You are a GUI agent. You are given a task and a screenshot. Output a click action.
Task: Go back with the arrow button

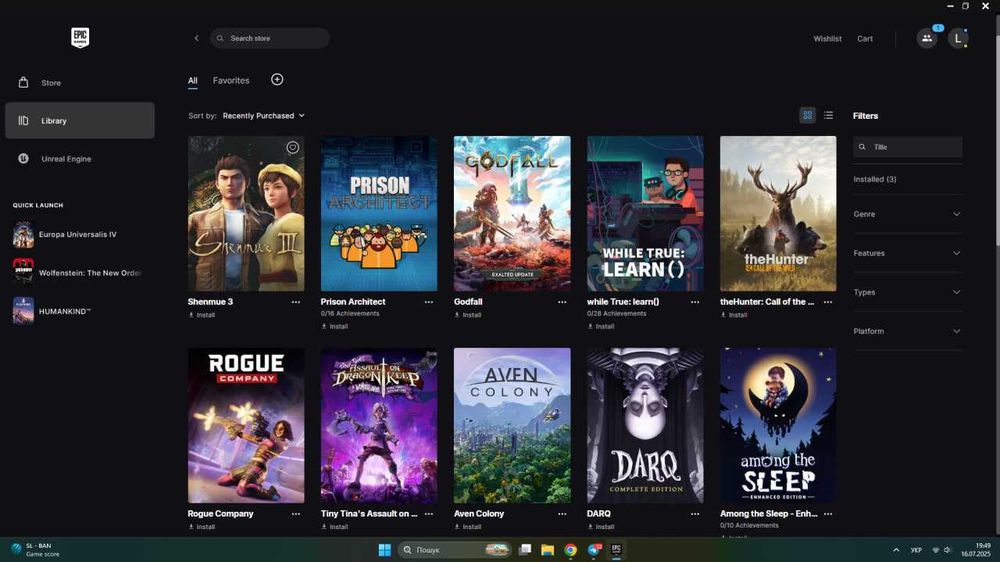coord(196,38)
